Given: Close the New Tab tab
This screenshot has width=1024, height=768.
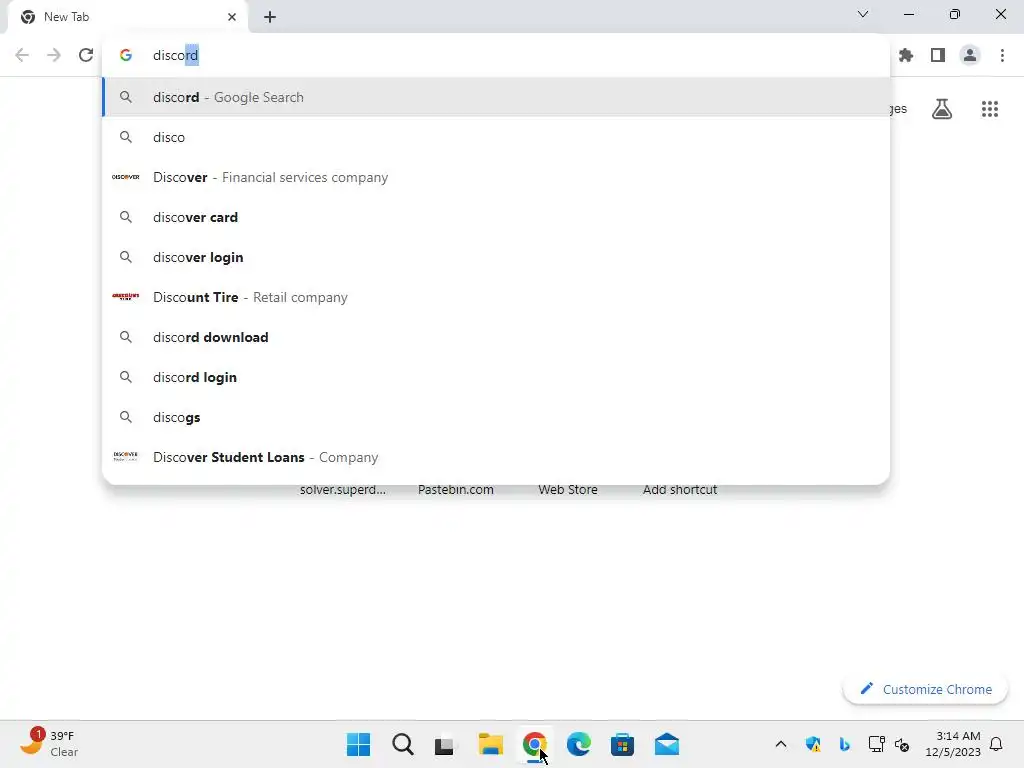Looking at the screenshot, I should click(232, 17).
